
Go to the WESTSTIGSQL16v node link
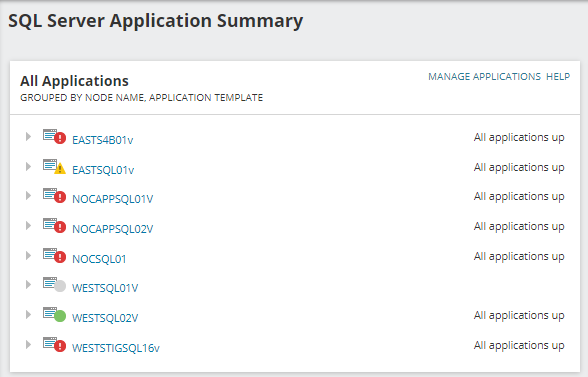pos(116,348)
